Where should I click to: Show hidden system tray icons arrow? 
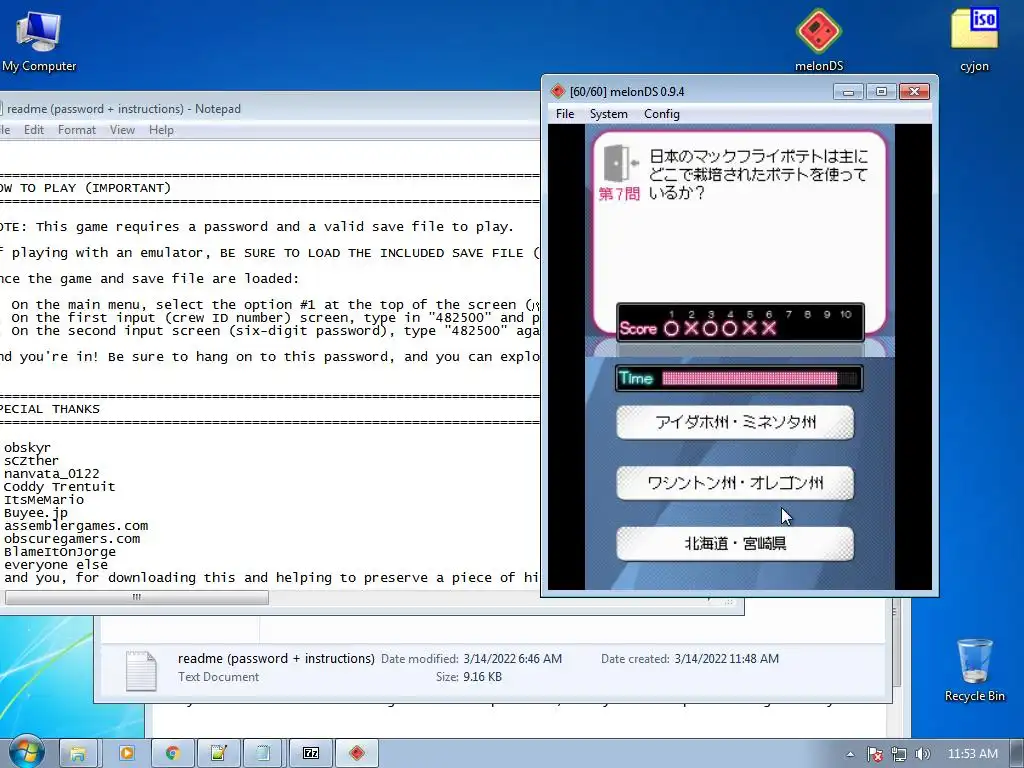point(850,754)
